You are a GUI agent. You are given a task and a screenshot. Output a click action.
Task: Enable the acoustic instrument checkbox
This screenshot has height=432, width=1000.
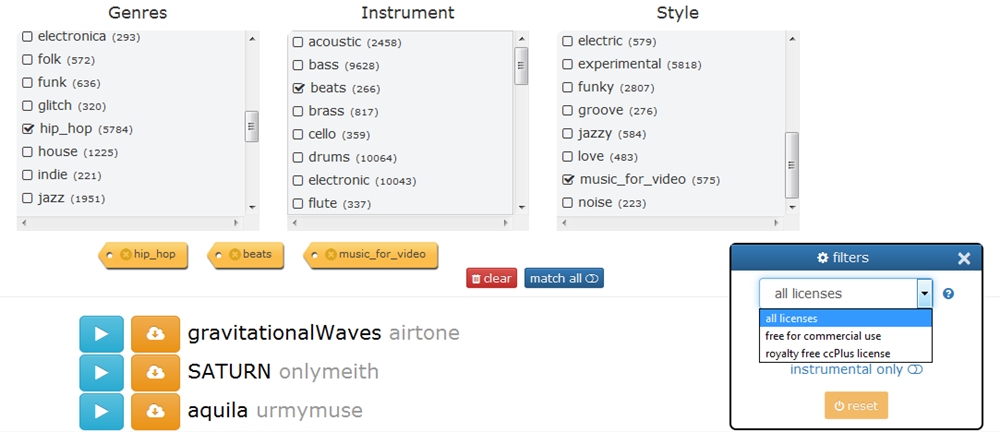click(298, 42)
